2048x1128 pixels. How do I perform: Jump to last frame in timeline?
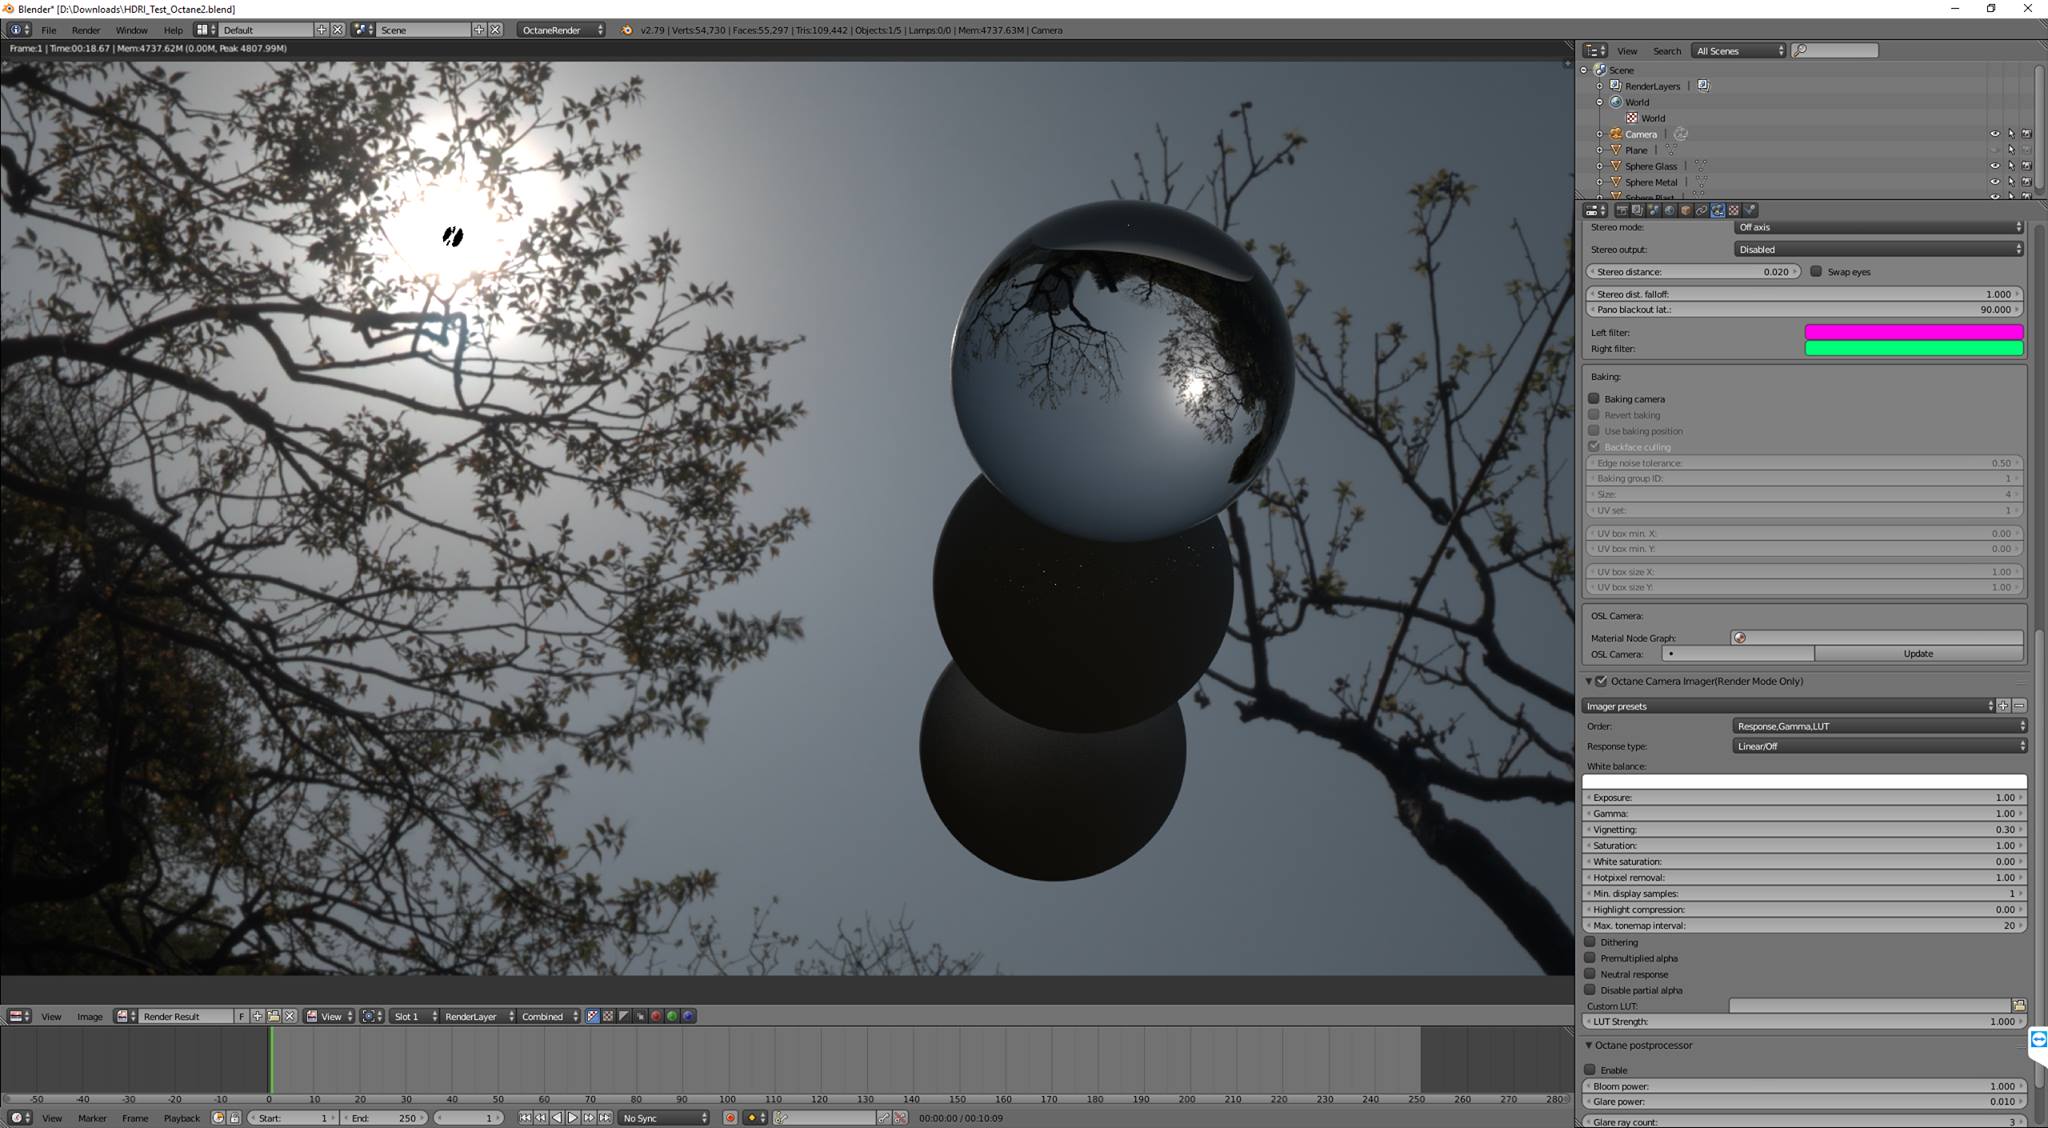pyautogui.click(x=605, y=1118)
